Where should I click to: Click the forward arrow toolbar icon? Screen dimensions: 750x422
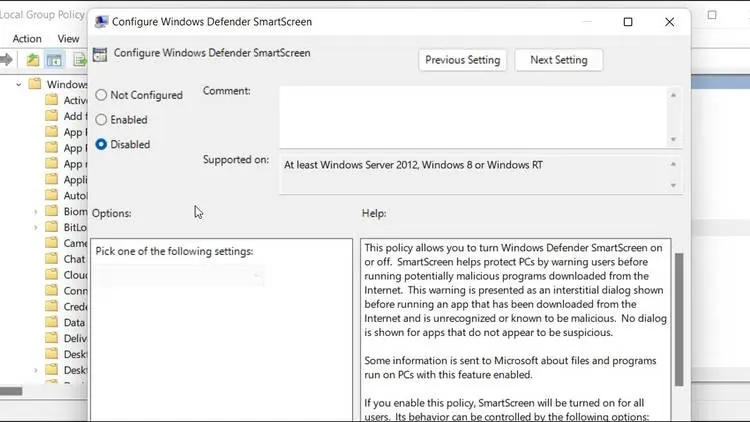click(8, 60)
